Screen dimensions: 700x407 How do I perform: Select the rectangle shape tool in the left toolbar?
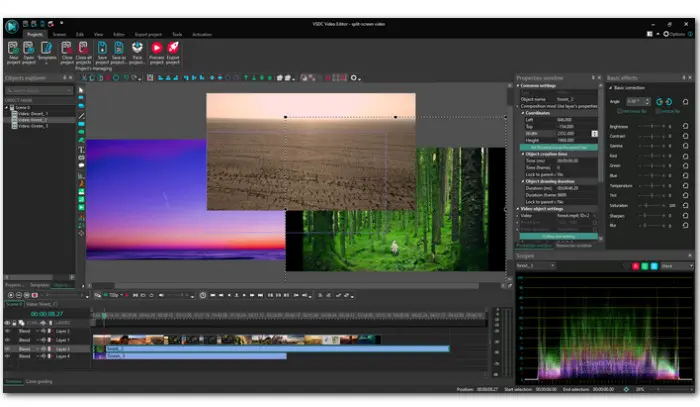[81, 124]
